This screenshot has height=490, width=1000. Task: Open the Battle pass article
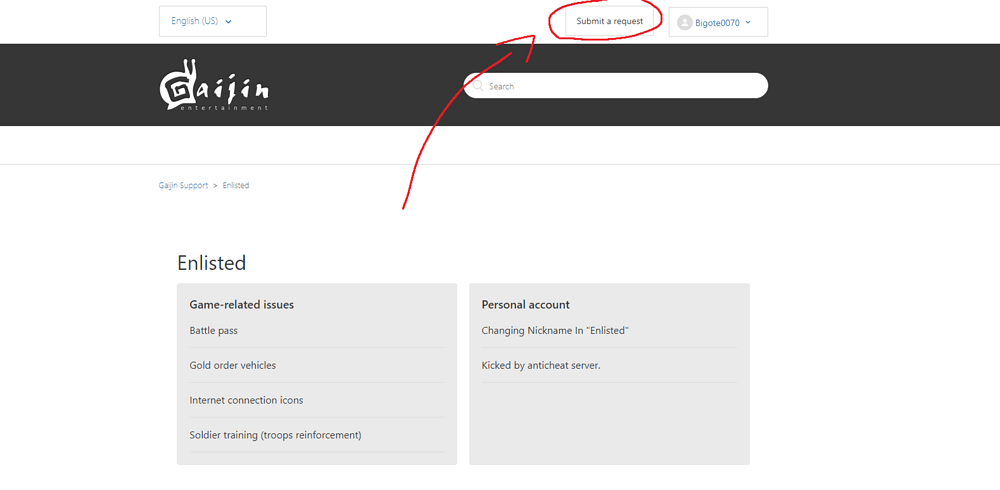click(x=213, y=330)
